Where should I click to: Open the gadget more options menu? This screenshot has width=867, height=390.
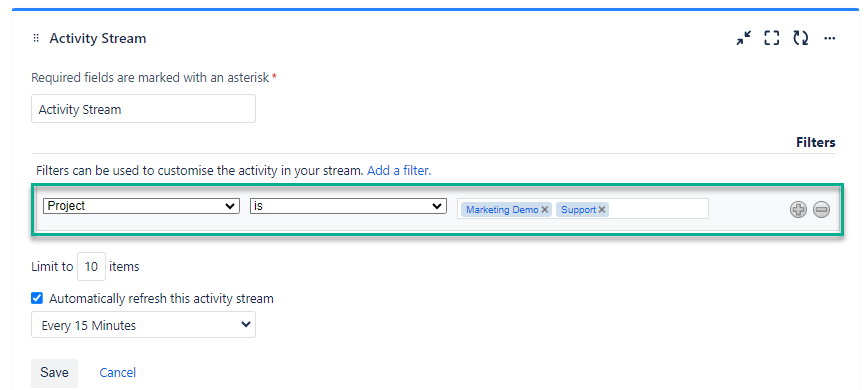pos(829,38)
